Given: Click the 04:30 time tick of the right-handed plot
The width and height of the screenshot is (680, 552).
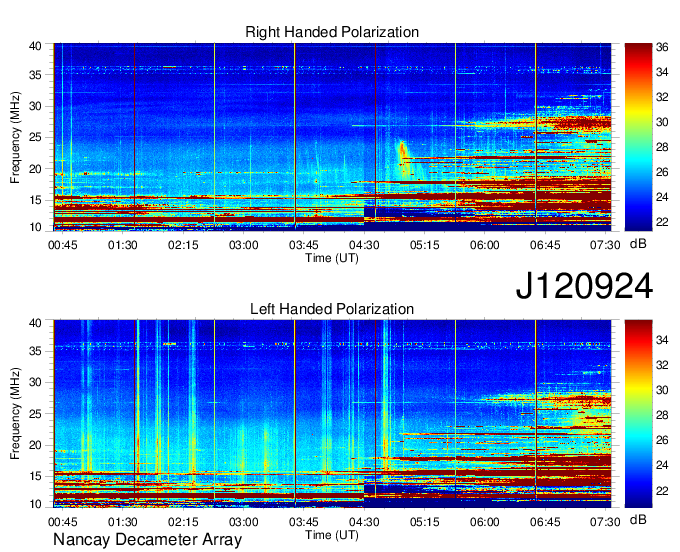Looking at the screenshot, I should coord(364,245).
